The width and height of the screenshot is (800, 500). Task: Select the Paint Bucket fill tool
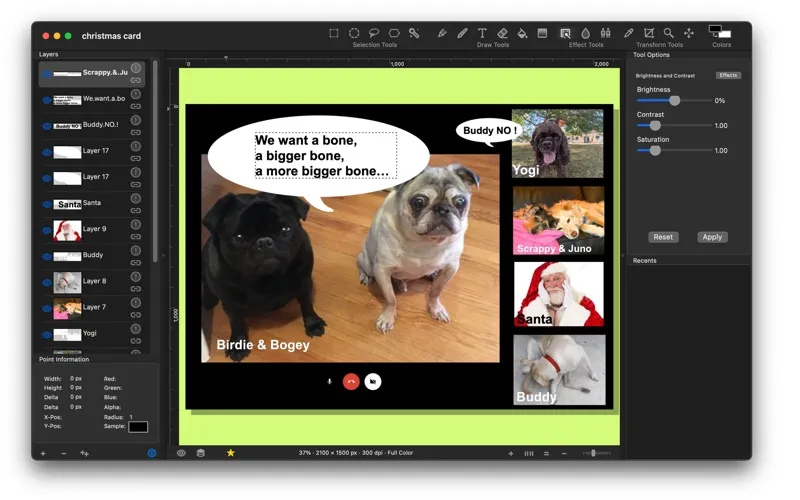[522, 33]
